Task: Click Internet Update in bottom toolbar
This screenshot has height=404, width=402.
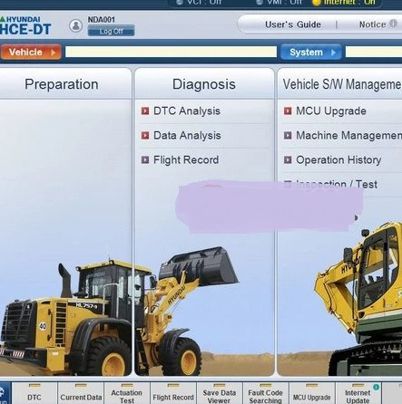Action: 358,393
